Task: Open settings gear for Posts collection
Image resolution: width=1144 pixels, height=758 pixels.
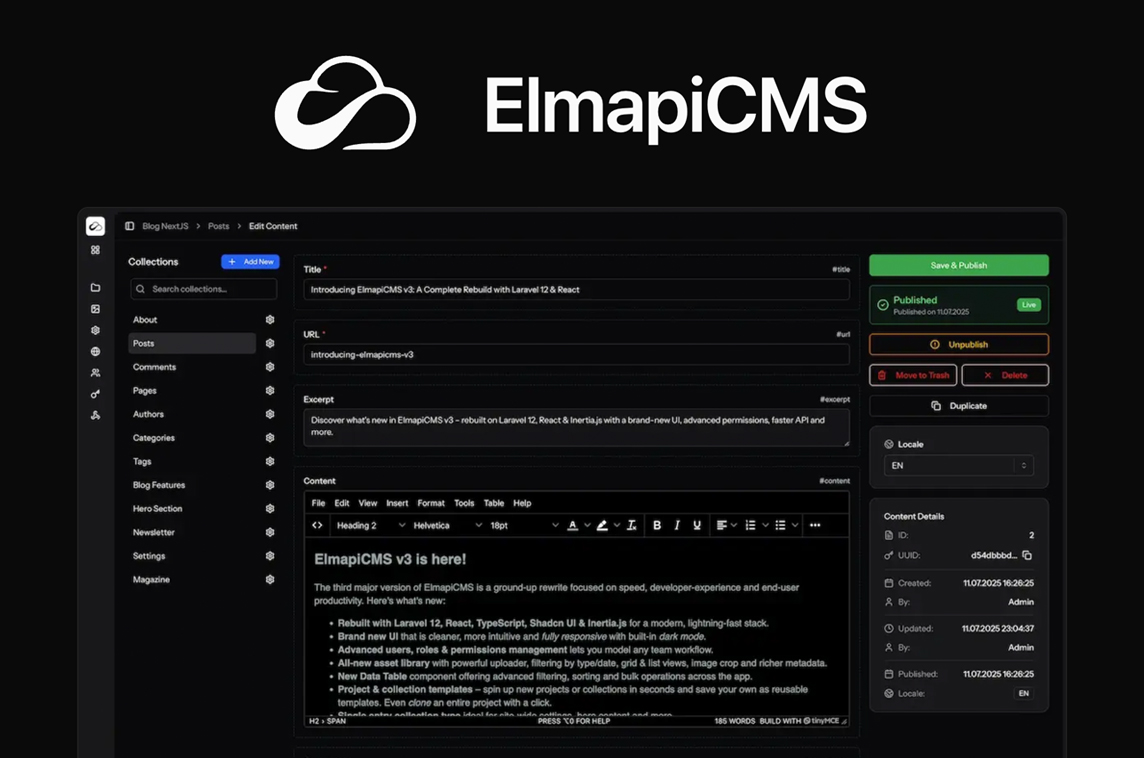Action: (270, 343)
